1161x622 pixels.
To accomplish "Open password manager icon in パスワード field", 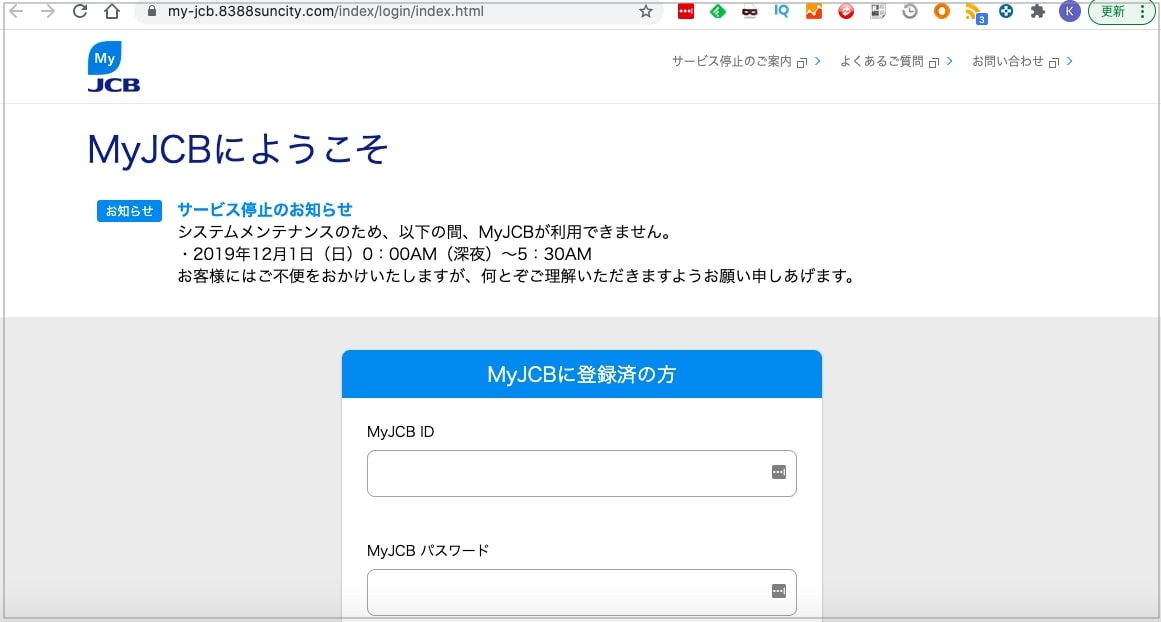I will [779, 591].
